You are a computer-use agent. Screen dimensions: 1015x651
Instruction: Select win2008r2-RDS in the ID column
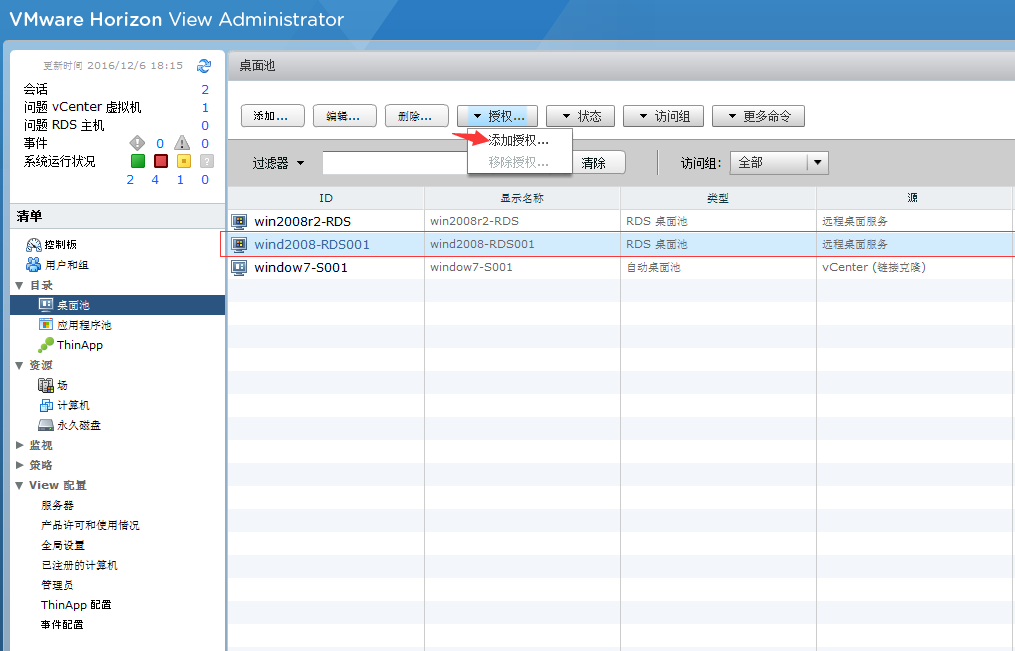302,221
